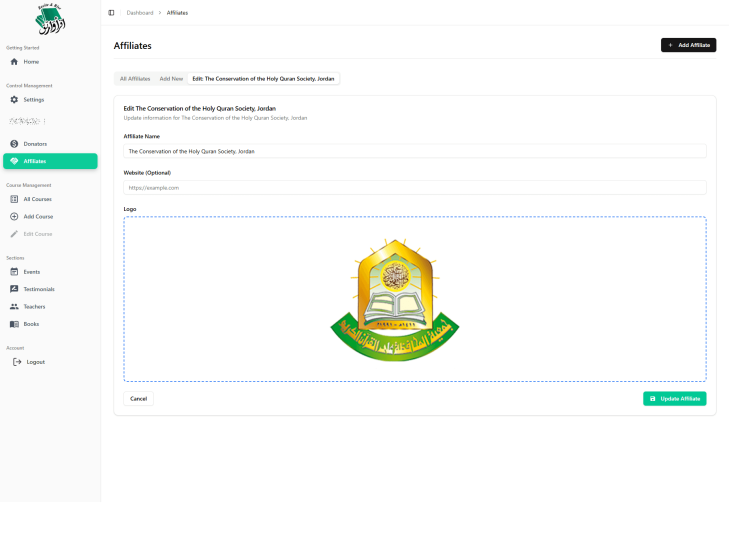Click the Website (Optional) input field

pos(415,187)
